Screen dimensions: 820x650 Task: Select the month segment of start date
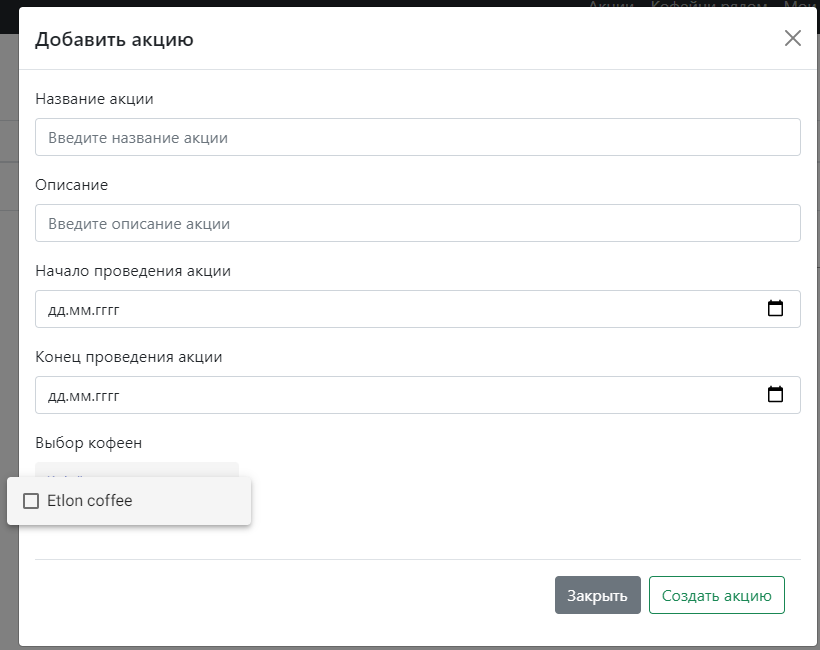80,310
